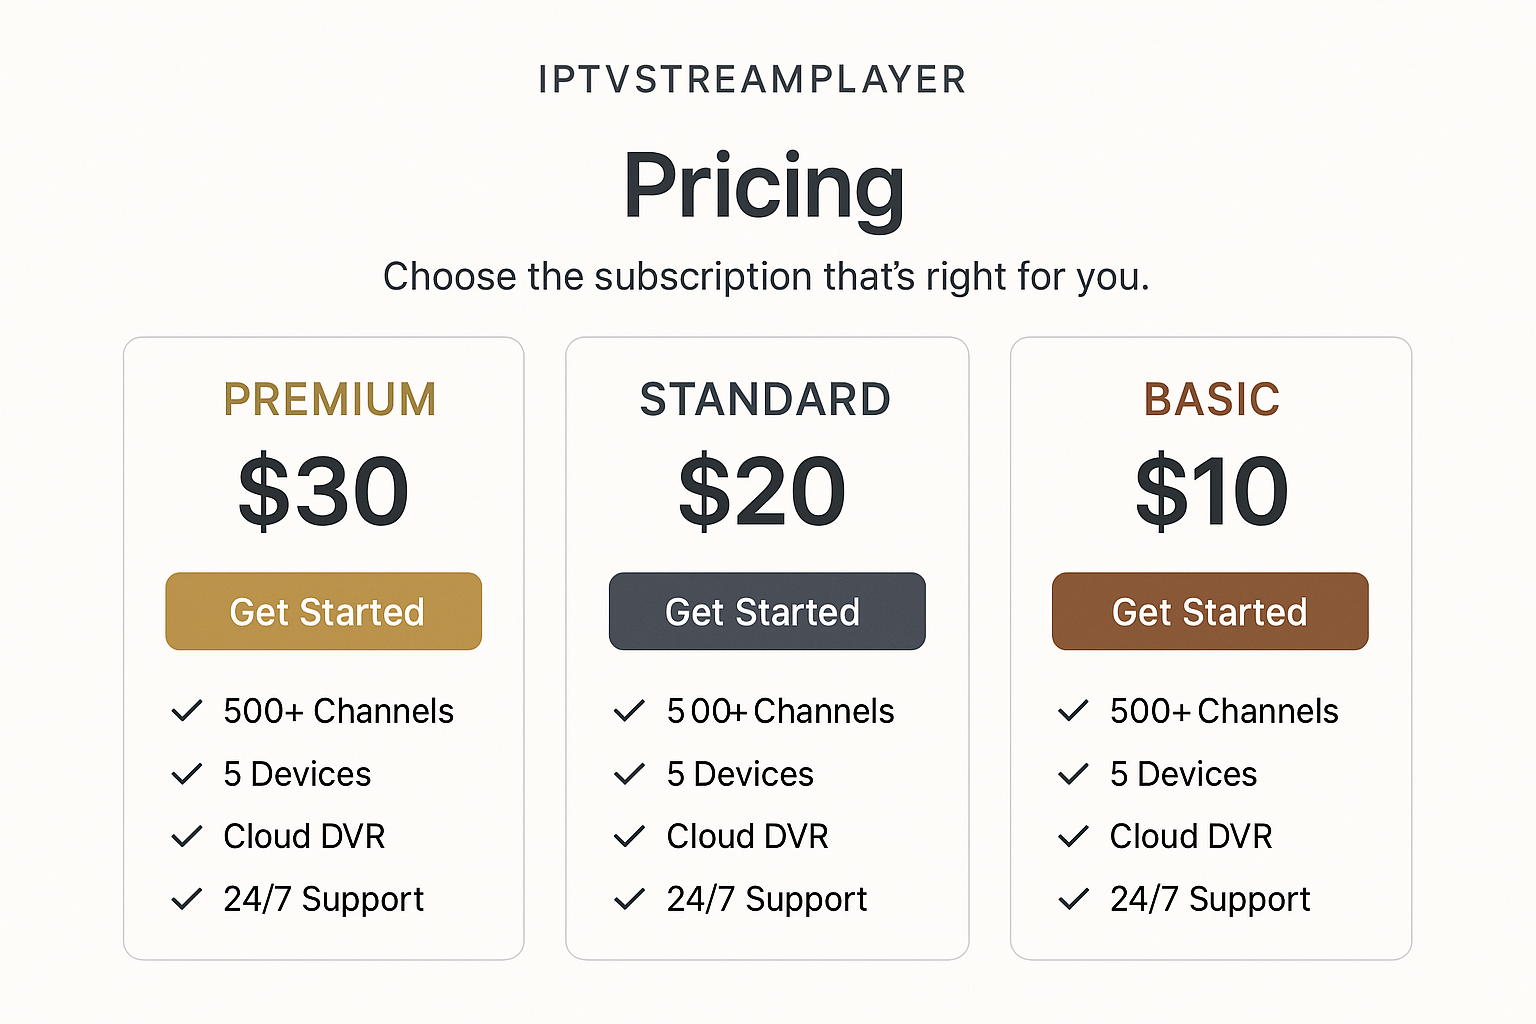1536x1024 pixels.
Task: Click the checkmark beside Standard 500+ Channels
Action: tap(629, 711)
